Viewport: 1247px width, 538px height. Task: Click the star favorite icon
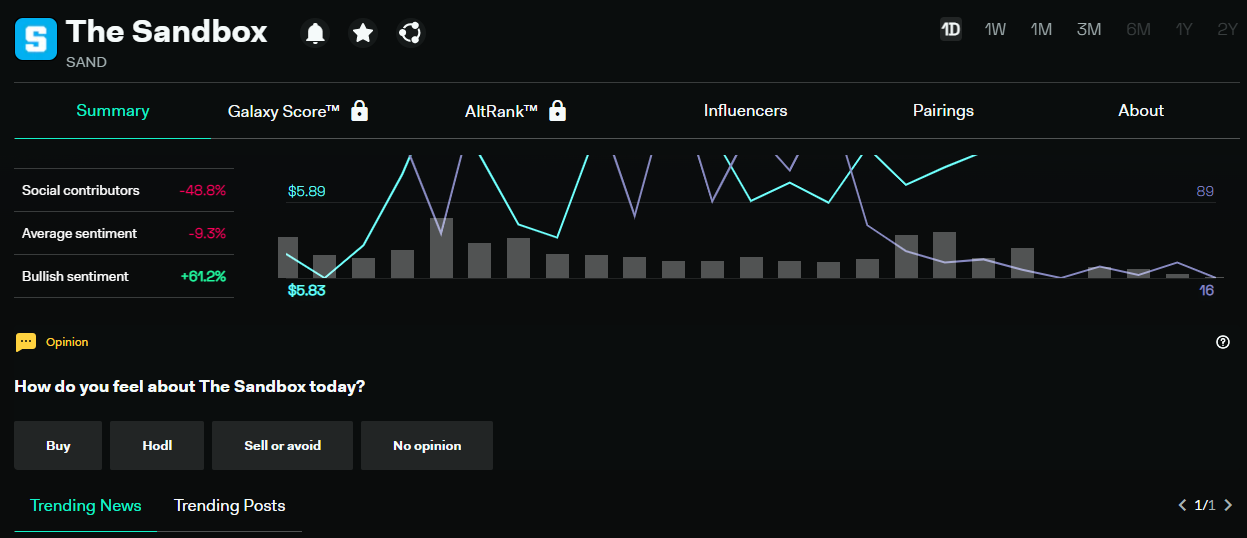click(x=363, y=34)
